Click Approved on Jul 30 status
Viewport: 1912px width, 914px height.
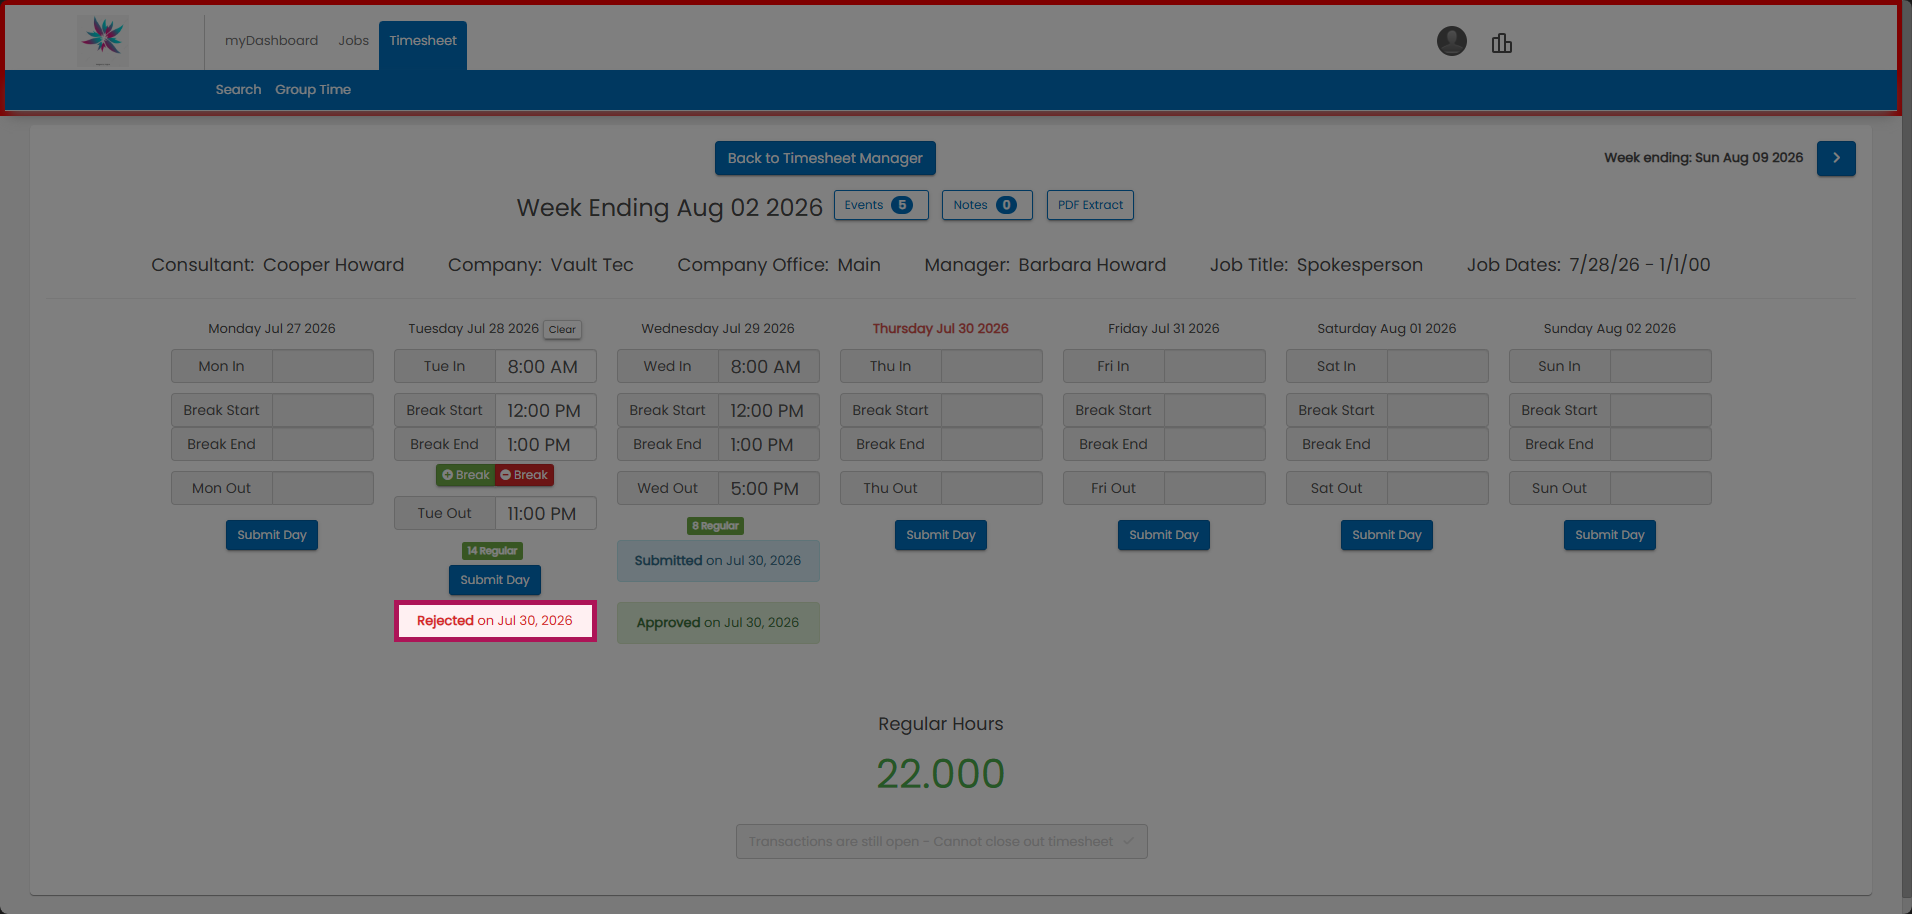718,622
